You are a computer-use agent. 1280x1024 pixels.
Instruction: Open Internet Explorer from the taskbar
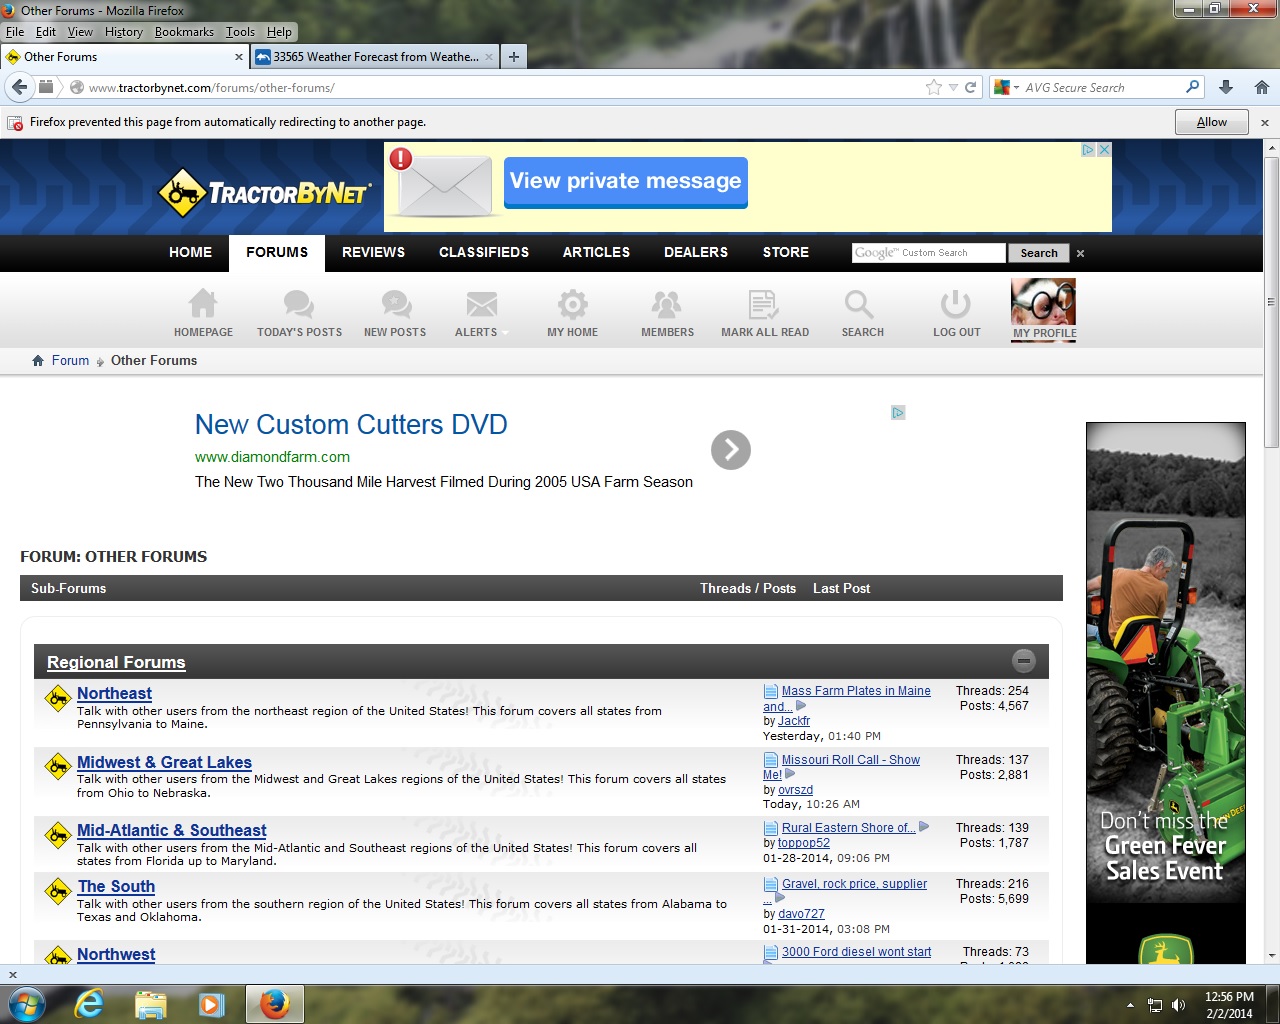point(89,1004)
